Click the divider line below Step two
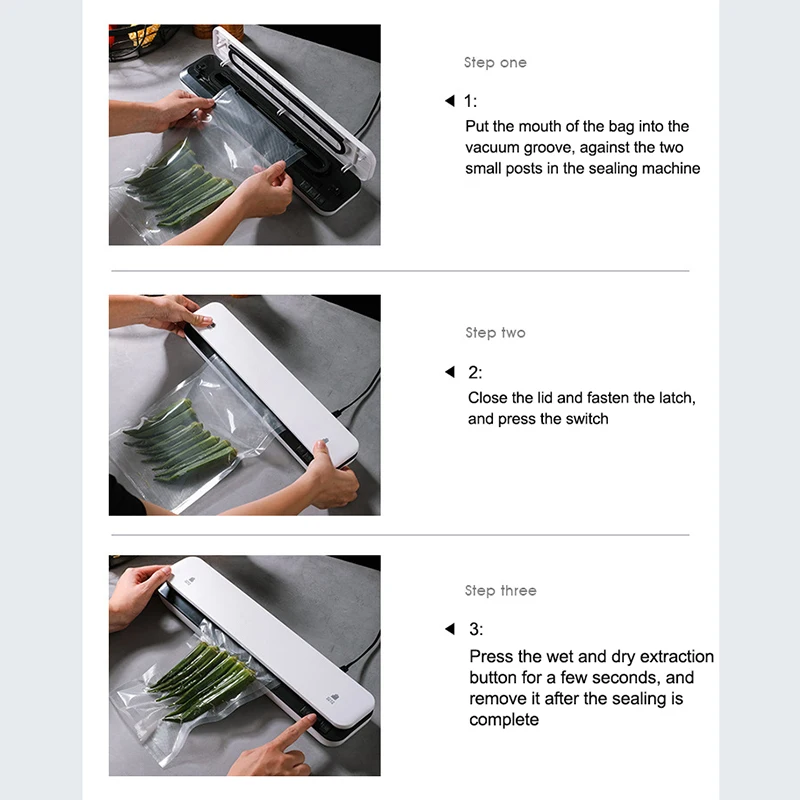Viewport: 800px width, 800px height. (x=400, y=535)
